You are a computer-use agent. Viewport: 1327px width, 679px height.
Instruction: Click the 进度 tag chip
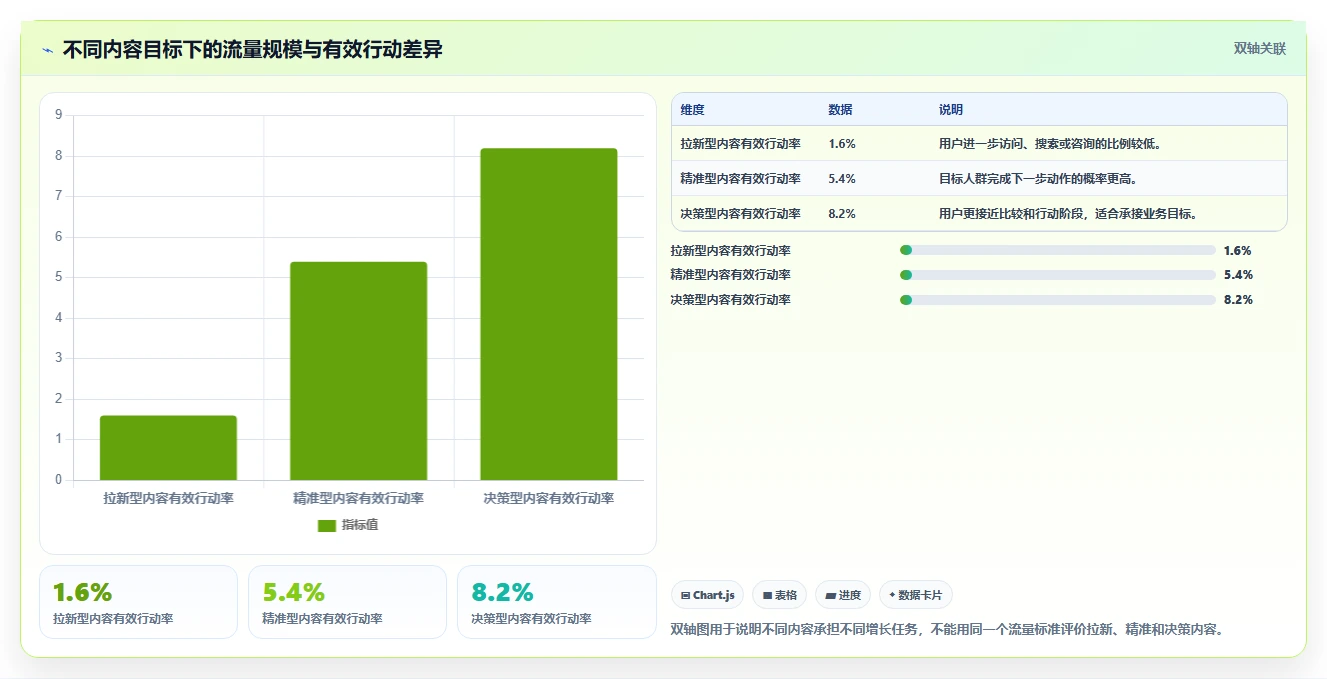843,595
